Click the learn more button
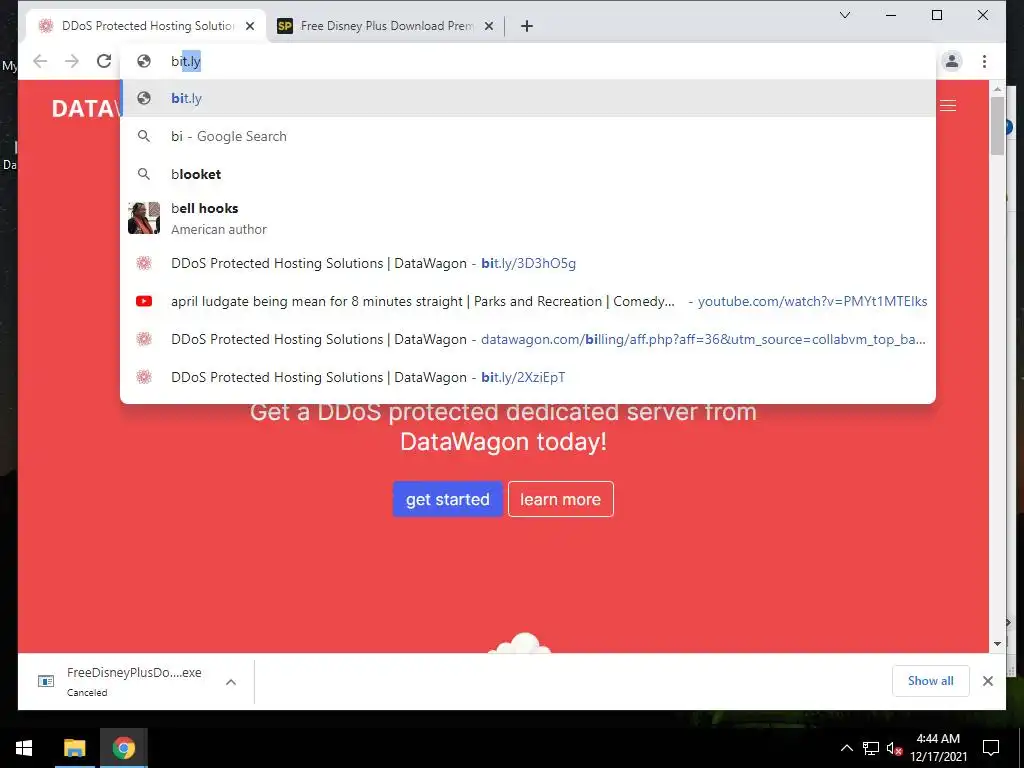 (560, 499)
